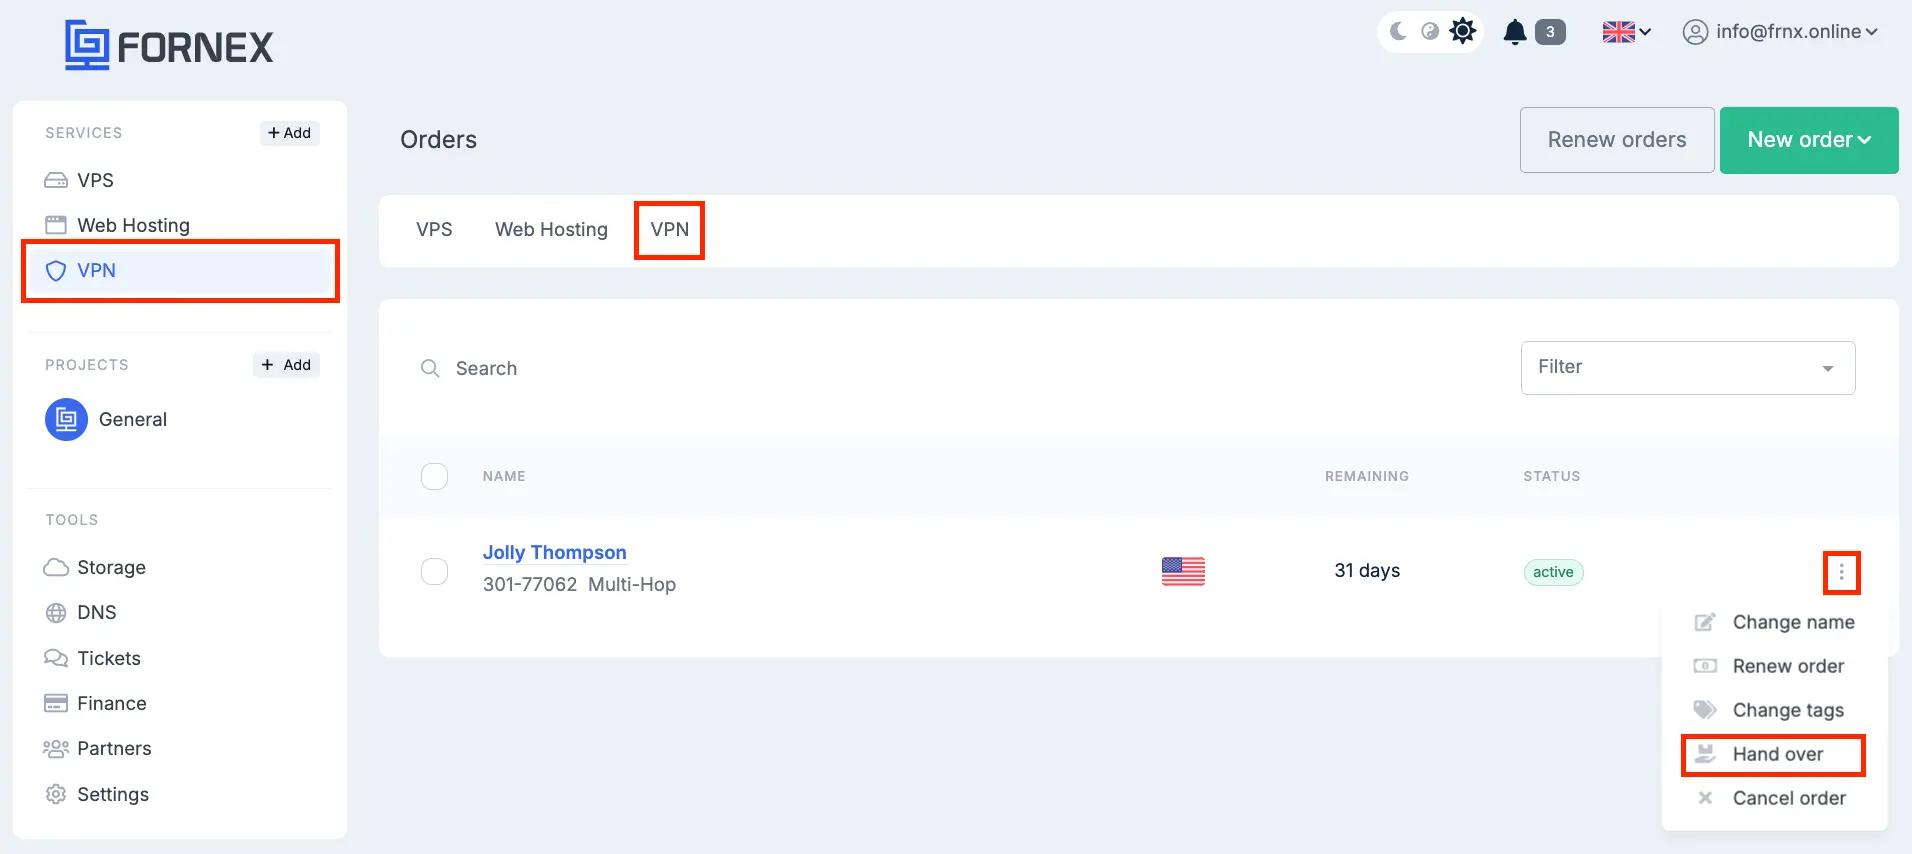Click the Renew orders button
Screen dimensions: 1912x854
pos(1617,140)
